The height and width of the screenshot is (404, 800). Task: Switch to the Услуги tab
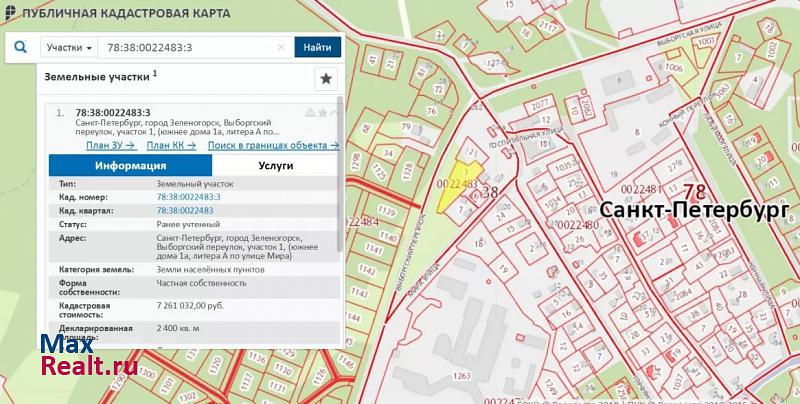tap(275, 166)
